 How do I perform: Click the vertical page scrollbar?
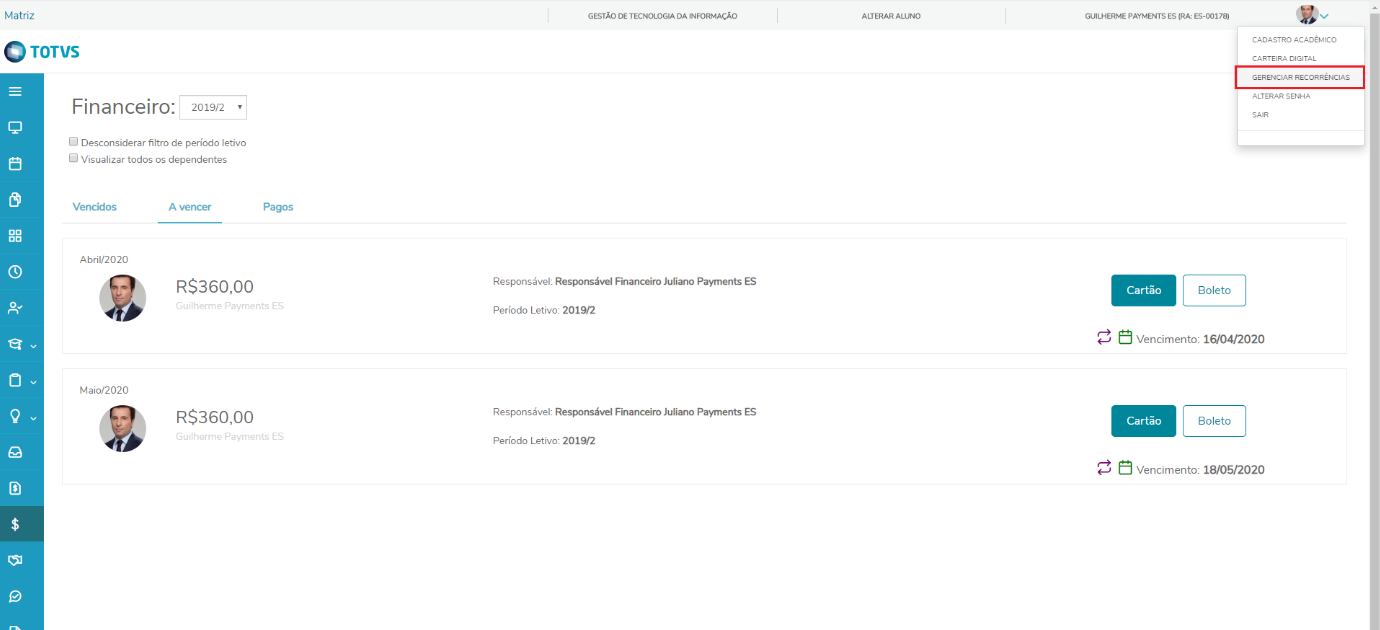pyautogui.click(x=1375, y=315)
